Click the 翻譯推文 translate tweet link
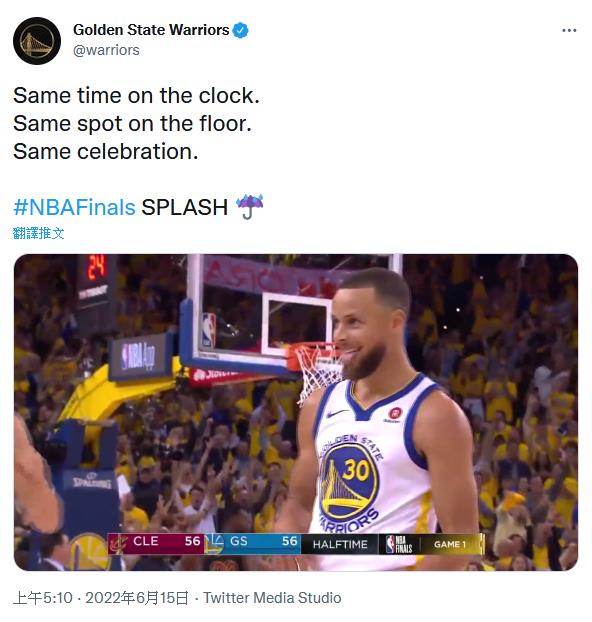The height and width of the screenshot is (622, 592). tap(38, 233)
